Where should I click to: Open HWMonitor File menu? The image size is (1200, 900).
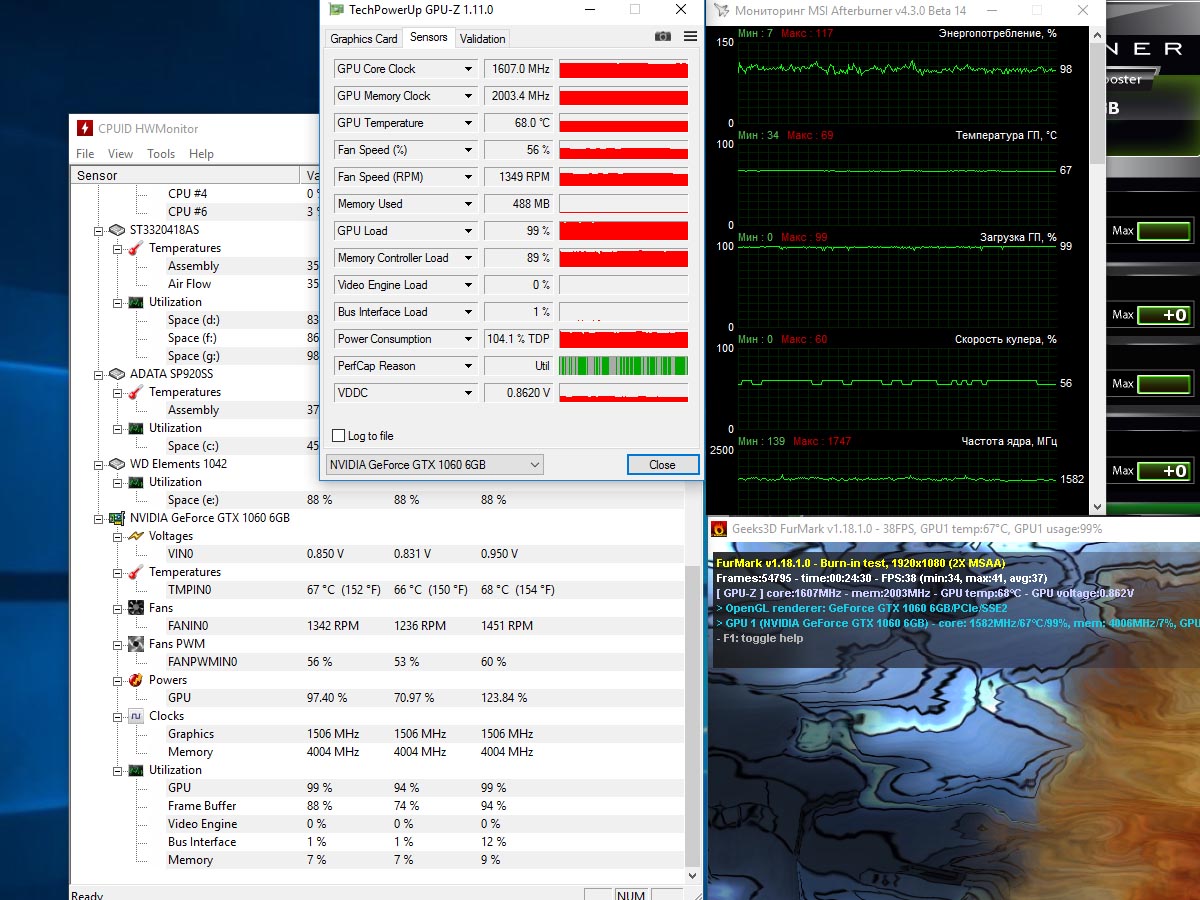[85, 154]
